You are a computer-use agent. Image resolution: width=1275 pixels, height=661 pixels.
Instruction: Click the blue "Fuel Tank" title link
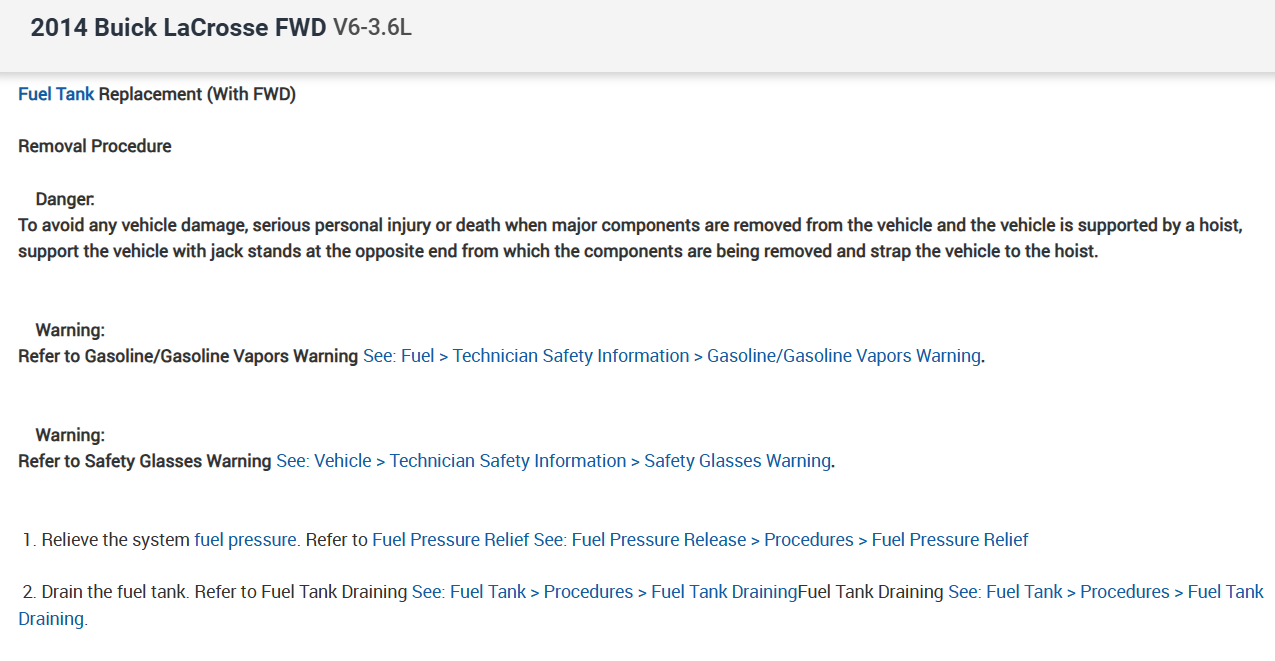[56, 94]
